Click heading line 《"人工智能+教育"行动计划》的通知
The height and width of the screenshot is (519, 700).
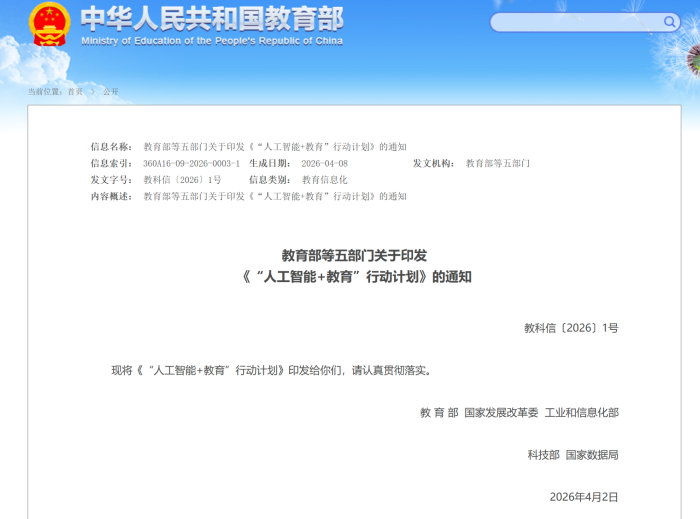pos(356,277)
